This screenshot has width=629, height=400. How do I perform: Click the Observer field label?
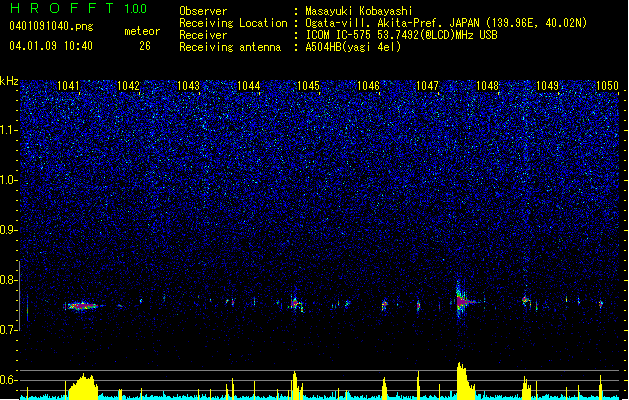[203, 11]
